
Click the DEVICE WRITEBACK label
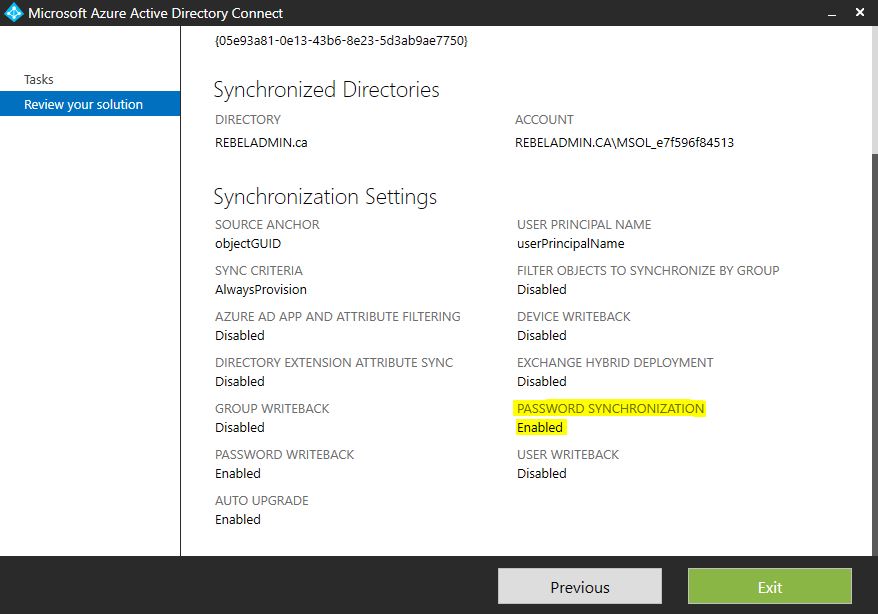(573, 316)
